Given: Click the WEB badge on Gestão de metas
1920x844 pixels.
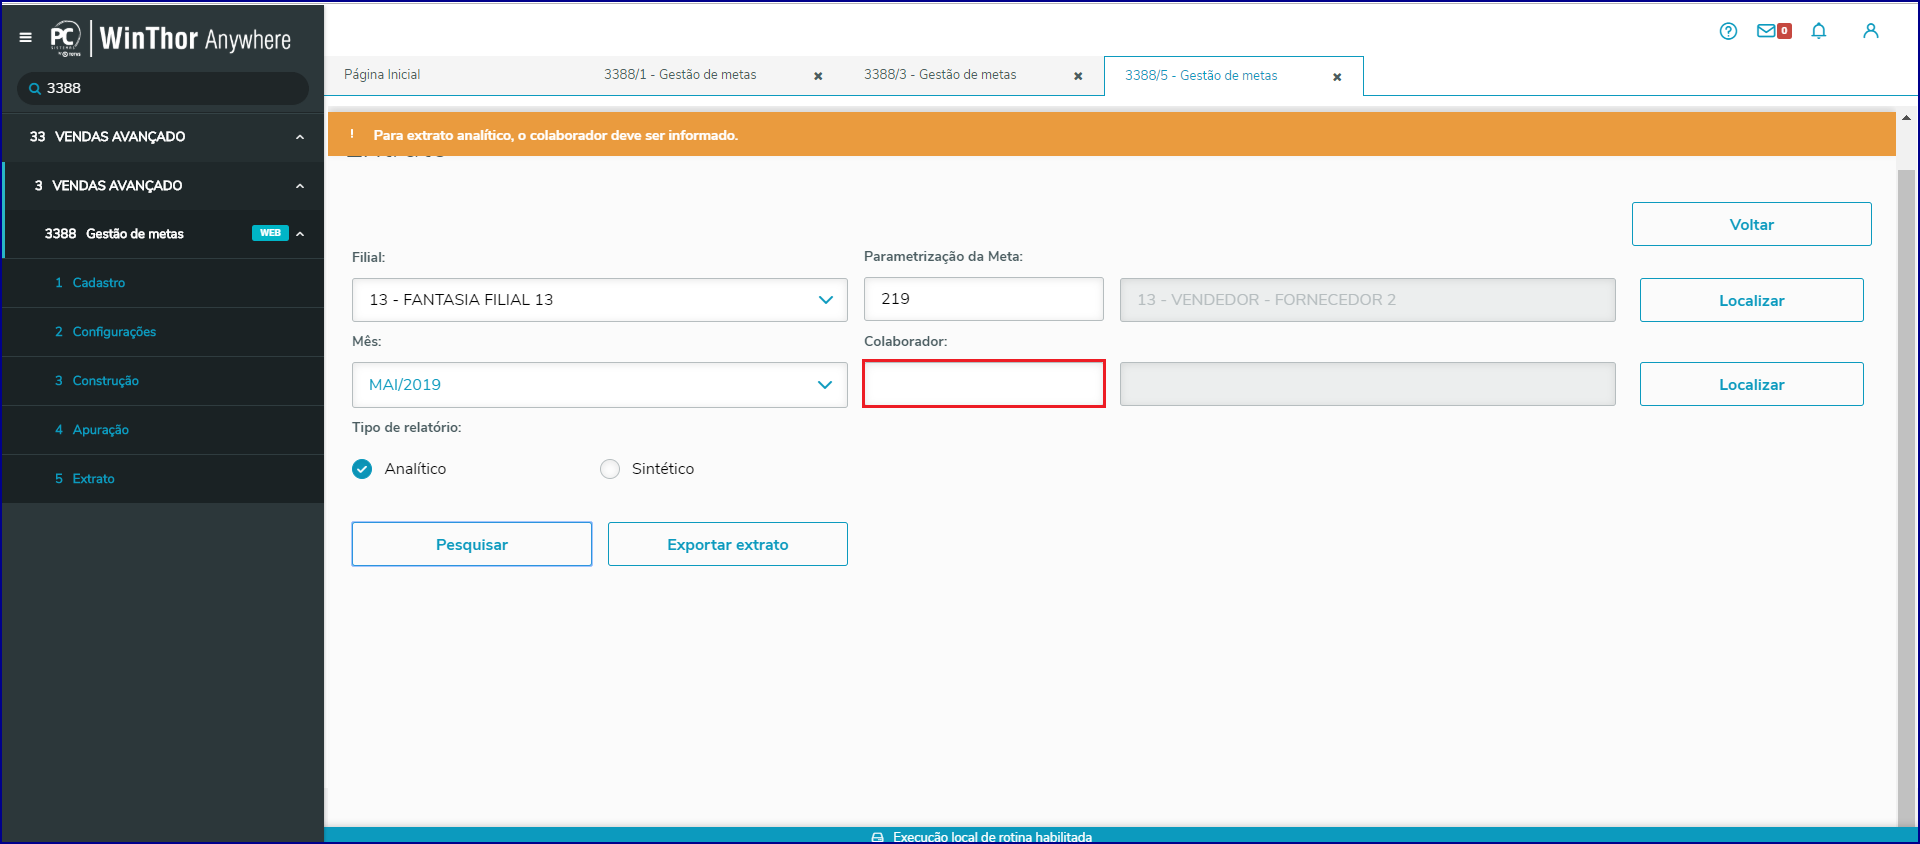Looking at the screenshot, I should coord(270,233).
